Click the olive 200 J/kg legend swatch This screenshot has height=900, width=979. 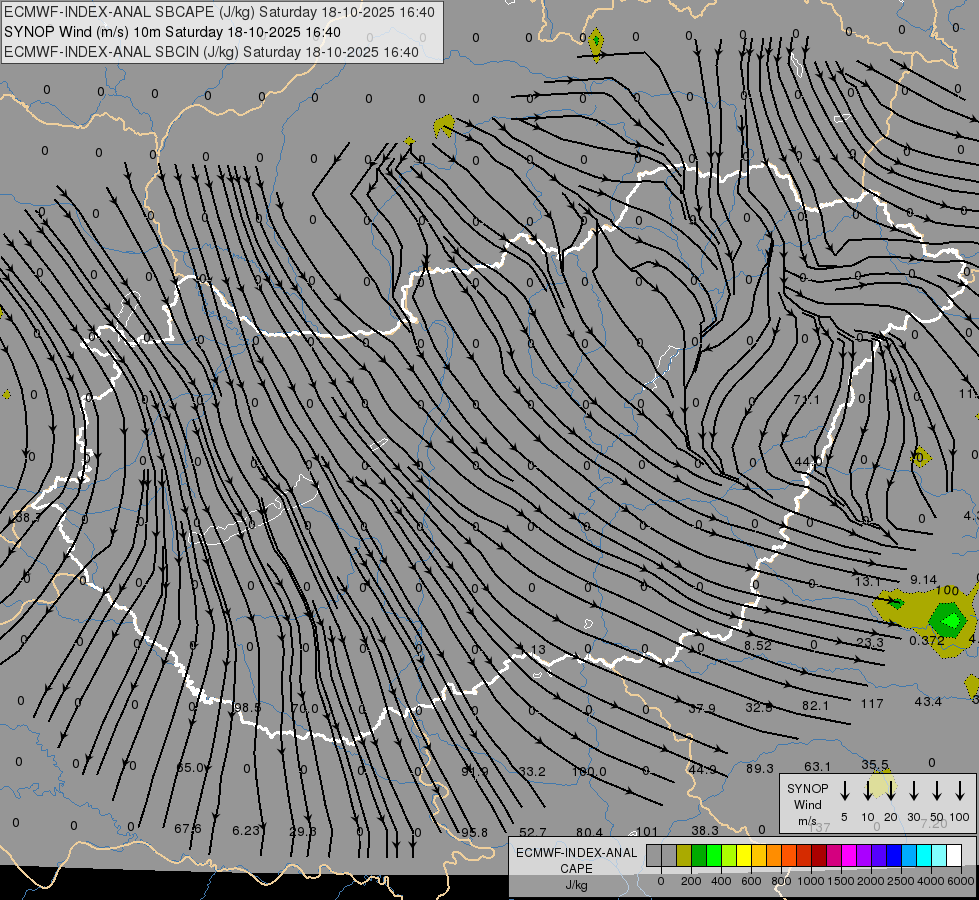click(684, 856)
